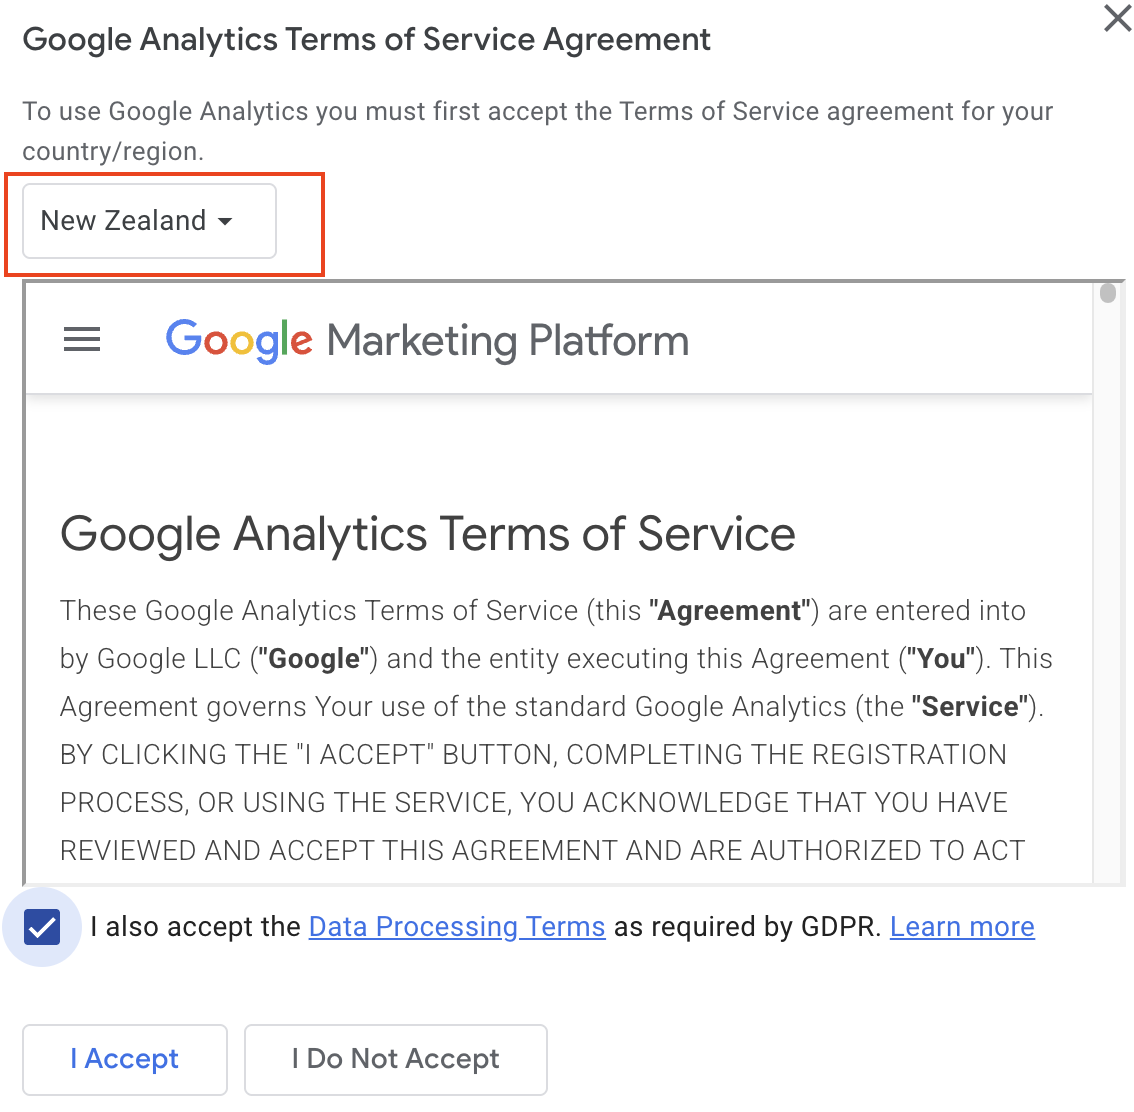1134x1112 pixels.
Task: Uncheck the Data Processing Terms checkbox
Action: [42, 927]
